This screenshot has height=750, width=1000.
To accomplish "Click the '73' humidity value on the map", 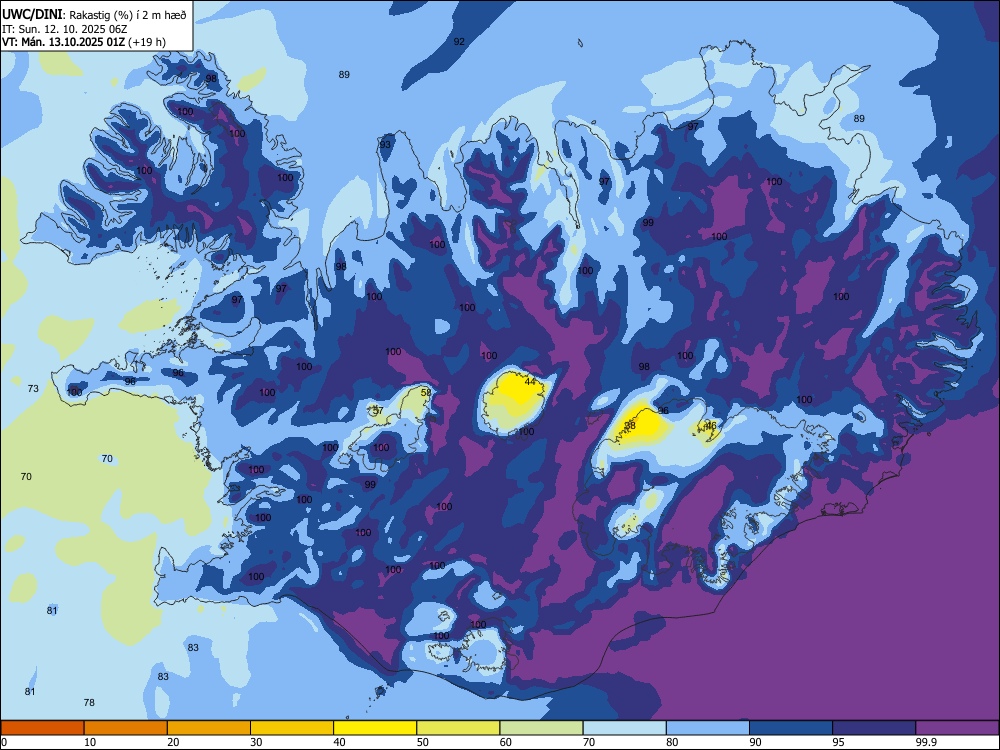I will [x=33, y=388].
